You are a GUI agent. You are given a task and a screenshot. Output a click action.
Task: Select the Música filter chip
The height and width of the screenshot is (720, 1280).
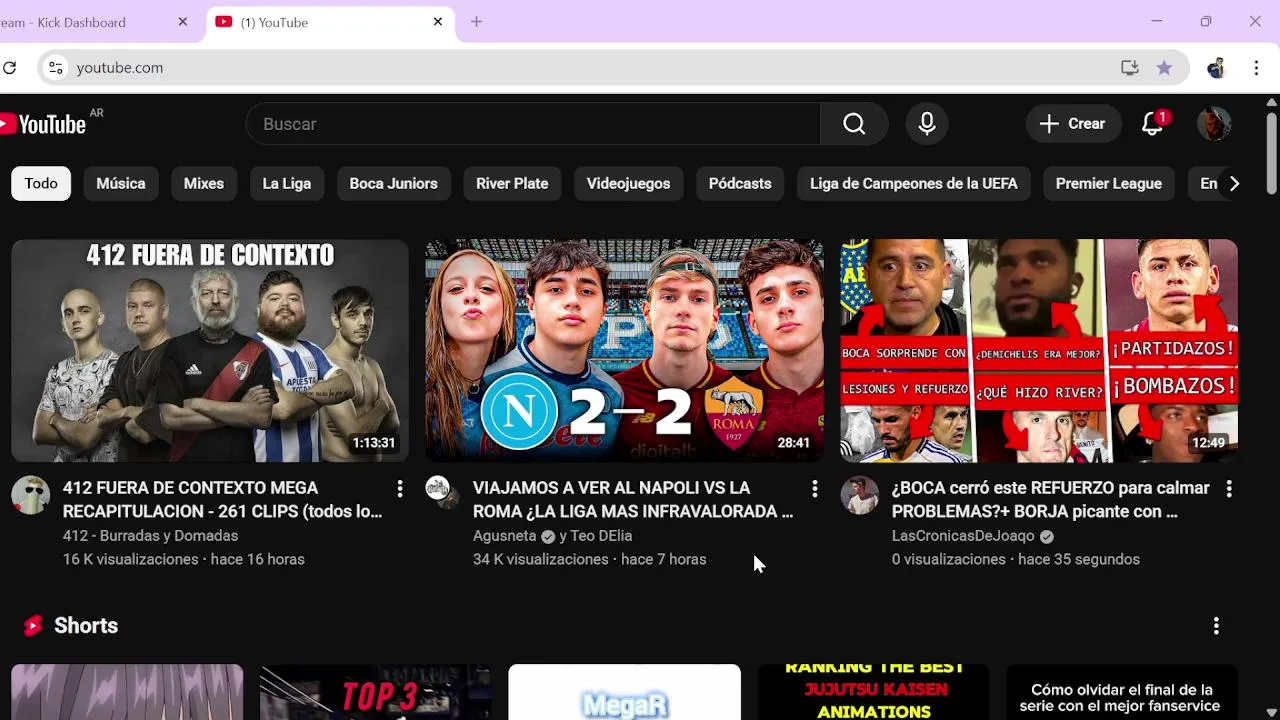(121, 184)
